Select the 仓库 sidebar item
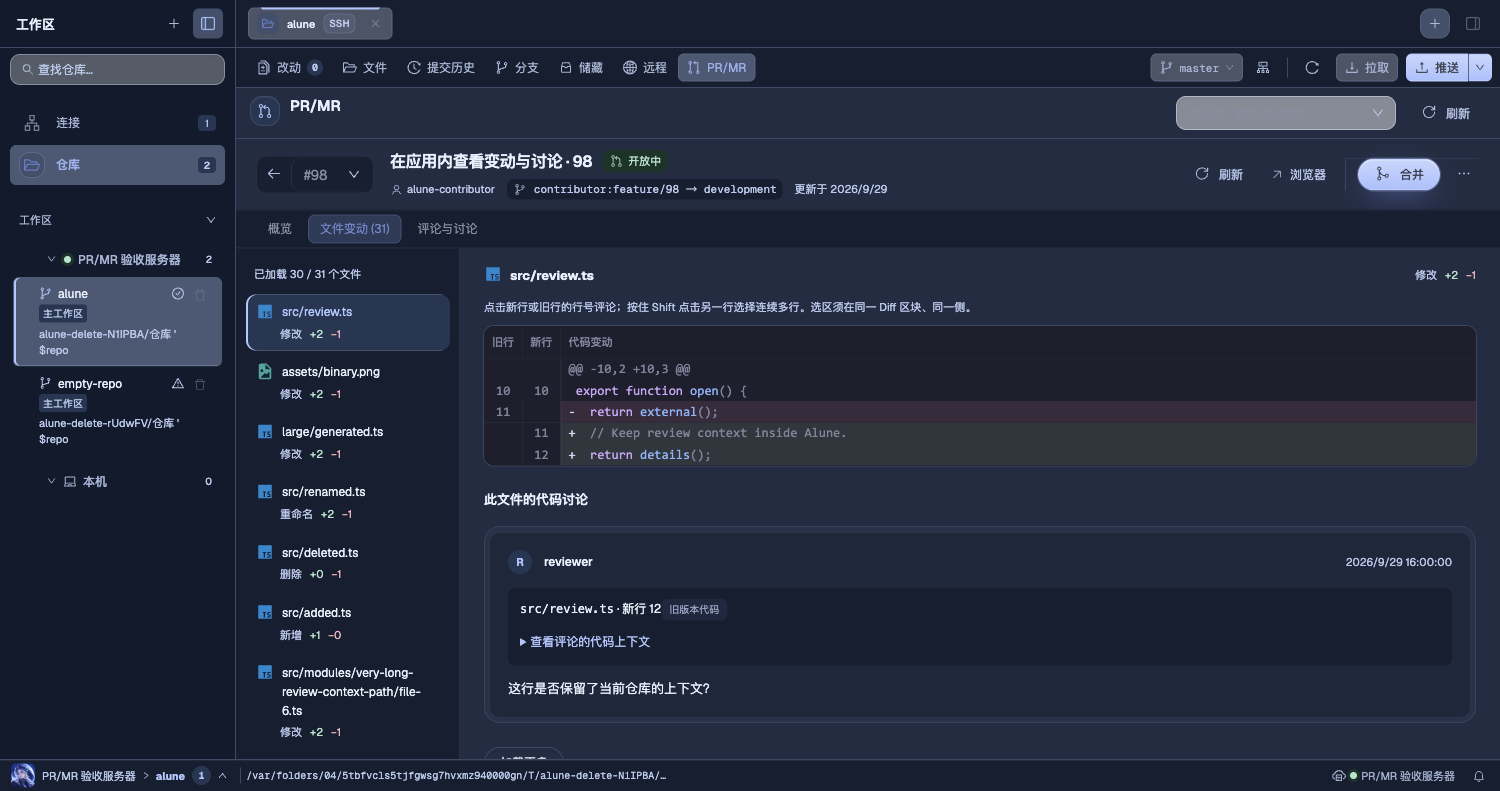This screenshot has height=791, width=1500. [x=118, y=165]
